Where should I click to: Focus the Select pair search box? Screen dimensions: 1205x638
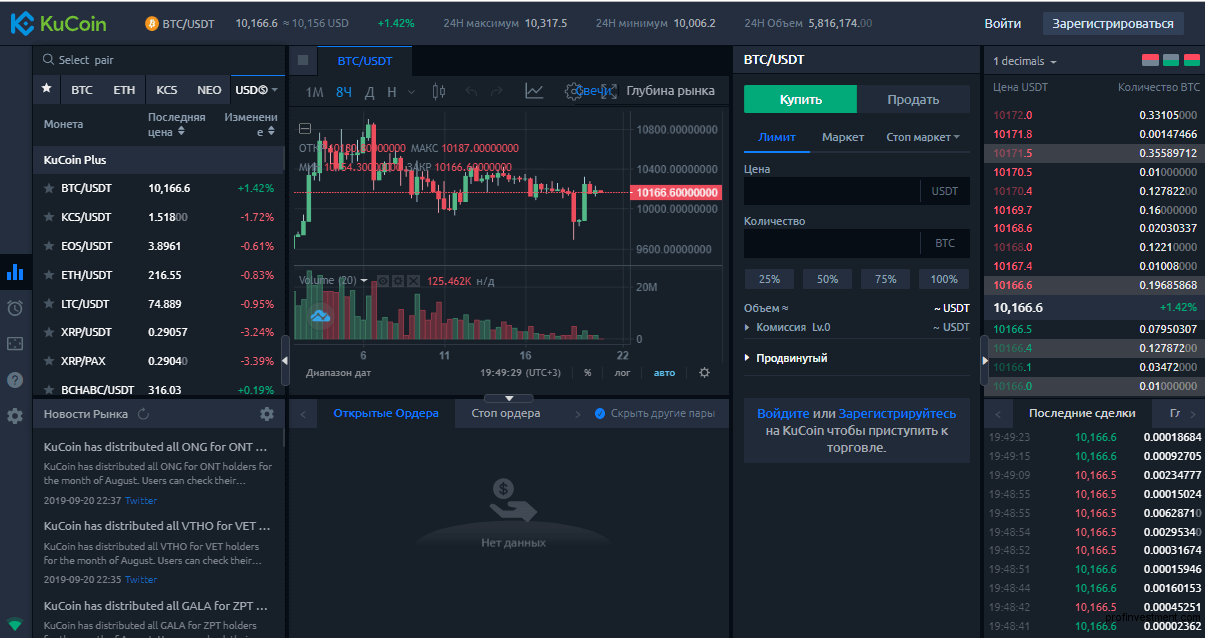click(159, 60)
